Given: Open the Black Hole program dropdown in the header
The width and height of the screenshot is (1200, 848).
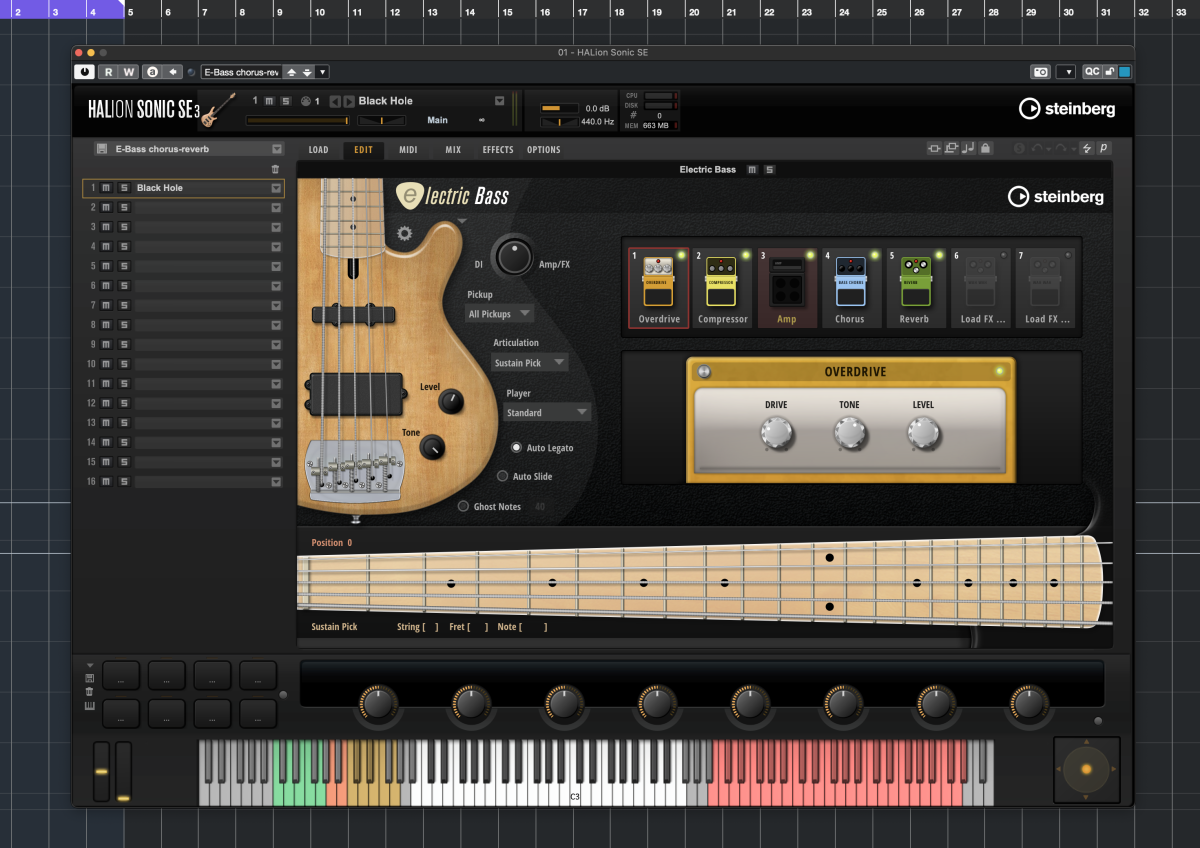Looking at the screenshot, I should [499, 101].
